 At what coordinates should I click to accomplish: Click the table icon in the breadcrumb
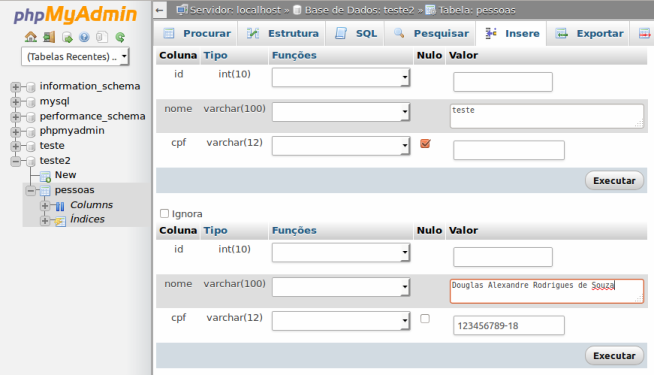point(430,10)
